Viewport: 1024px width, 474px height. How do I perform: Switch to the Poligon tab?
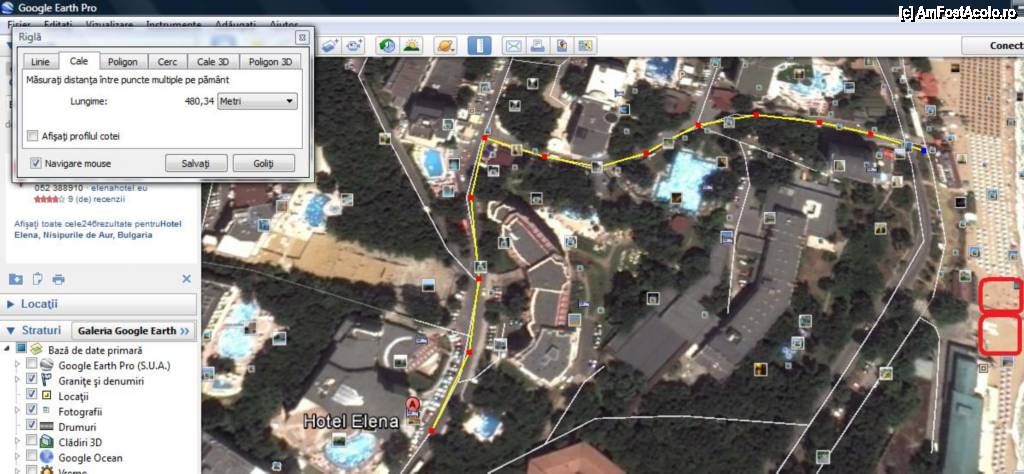(x=123, y=61)
